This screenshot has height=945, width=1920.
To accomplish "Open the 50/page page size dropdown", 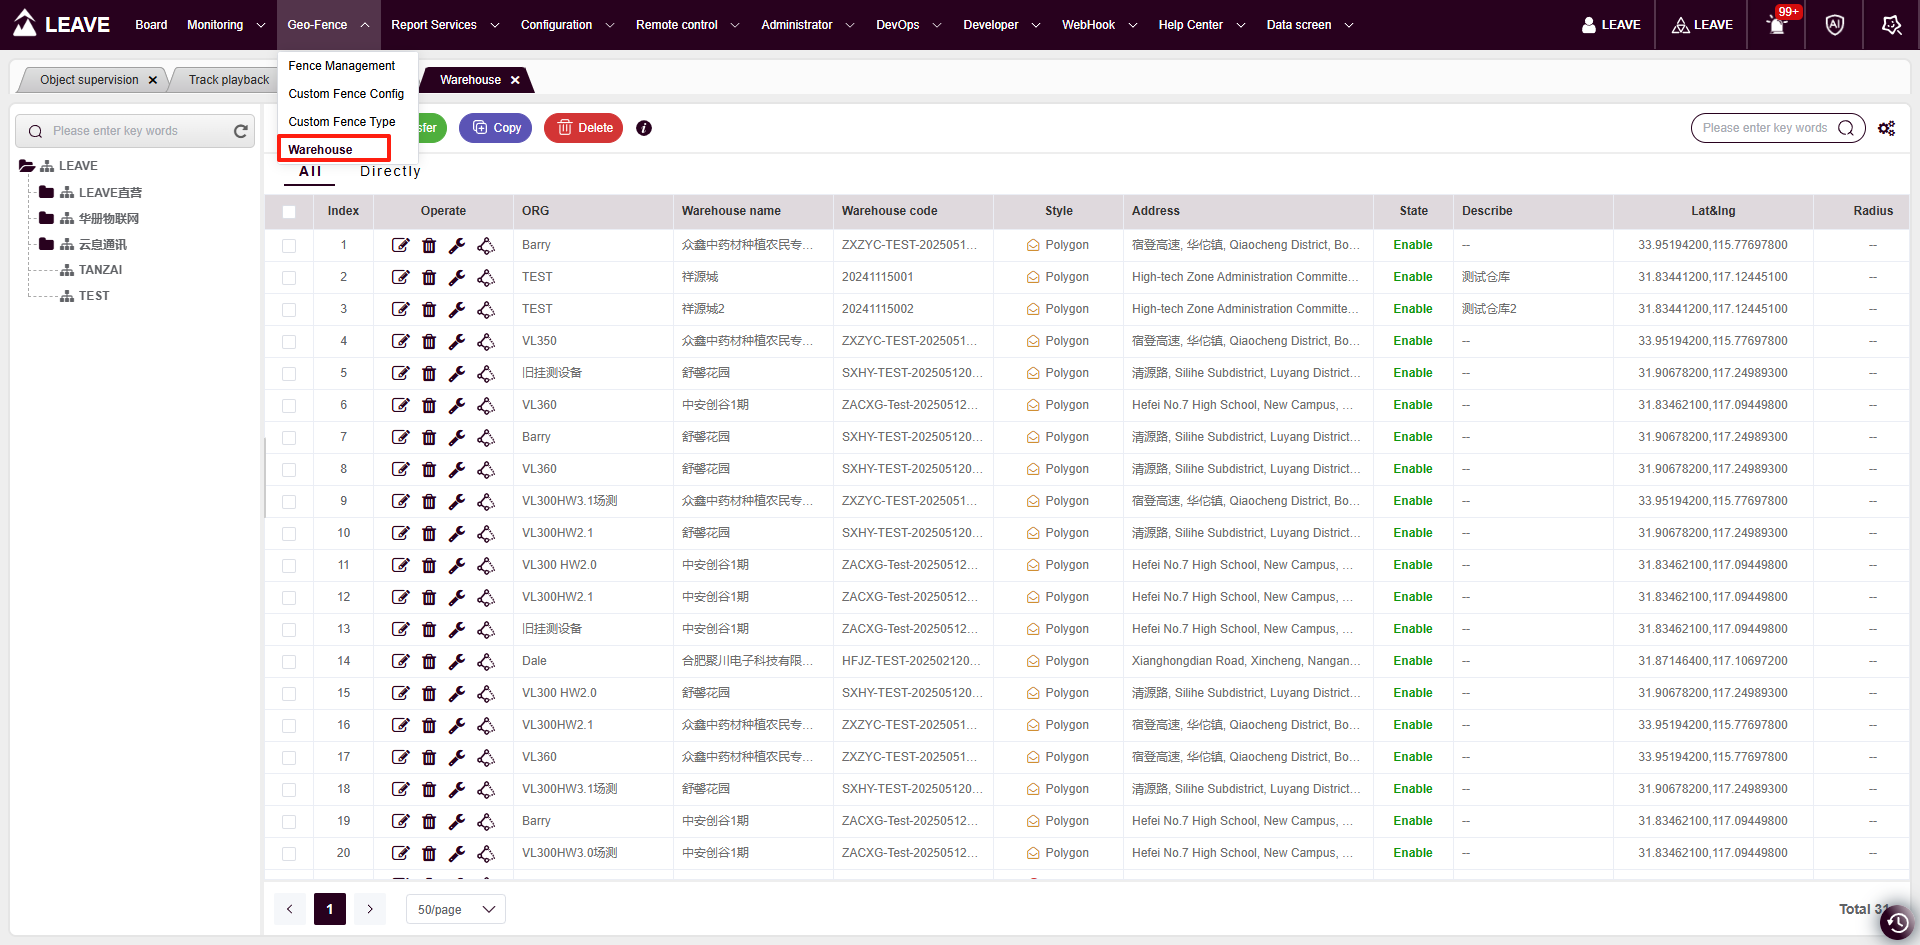I will (456, 909).
